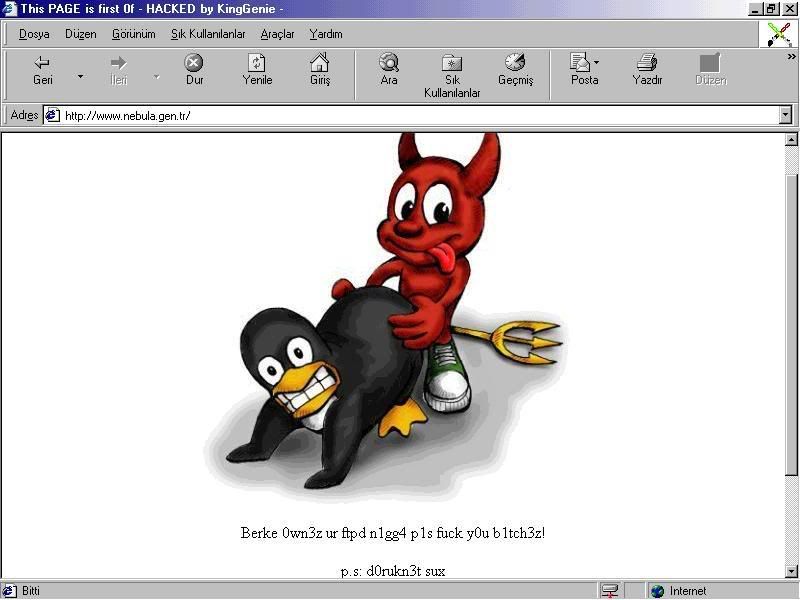This screenshot has height=600, width=800.
Task: Open the Dosya menu
Action: pos(34,34)
